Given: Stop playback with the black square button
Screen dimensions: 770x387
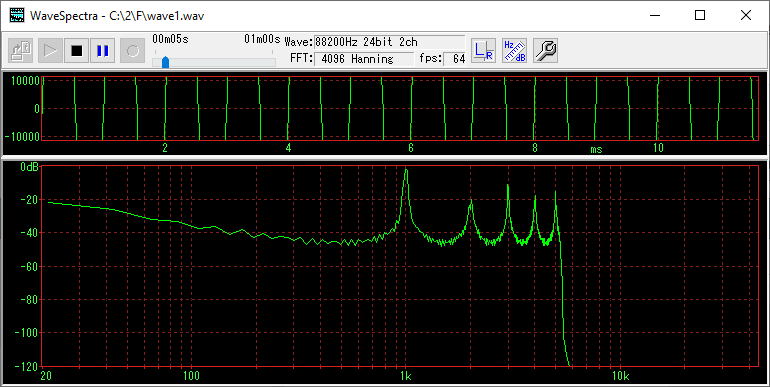Looking at the screenshot, I should click(77, 51).
